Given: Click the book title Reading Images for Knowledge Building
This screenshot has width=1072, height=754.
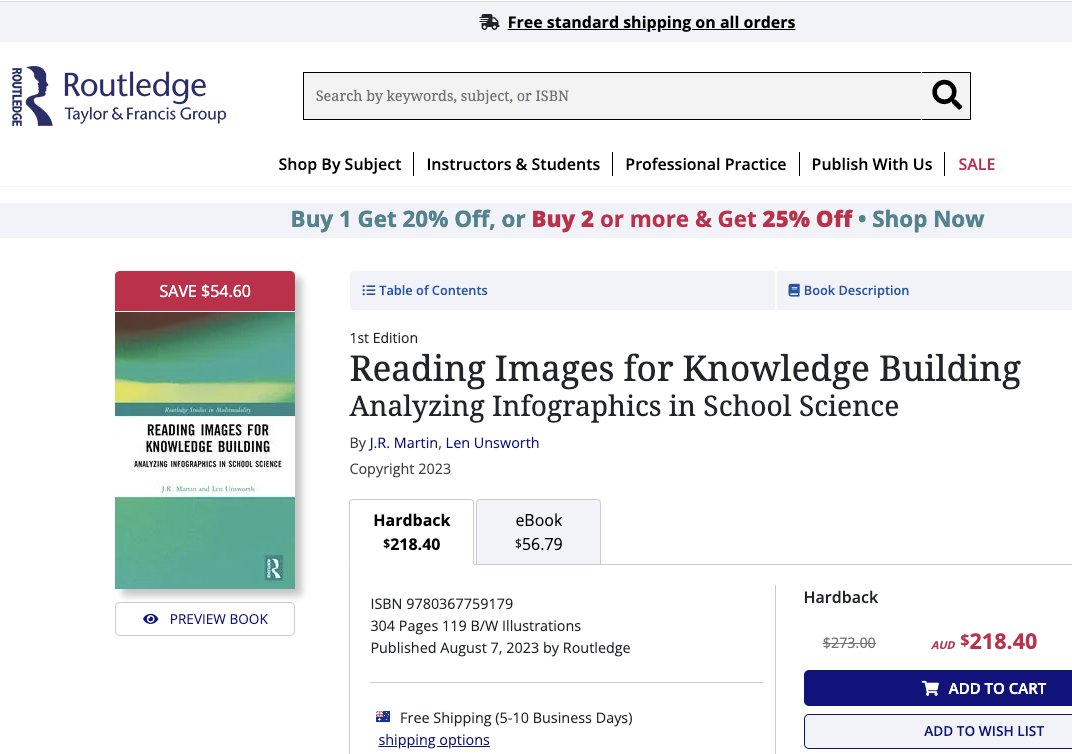Looking at the screenshot, I should tap(685, 369).
